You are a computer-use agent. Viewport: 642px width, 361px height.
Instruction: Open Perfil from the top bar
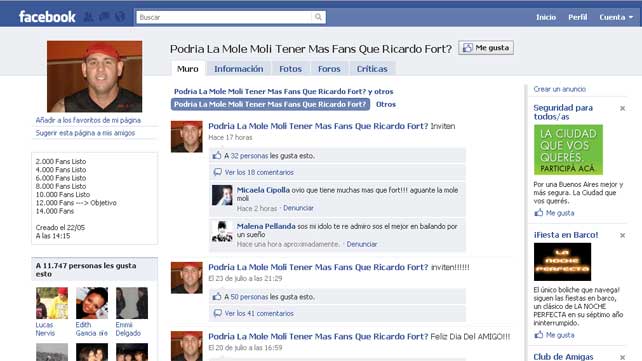click(577, 17)
